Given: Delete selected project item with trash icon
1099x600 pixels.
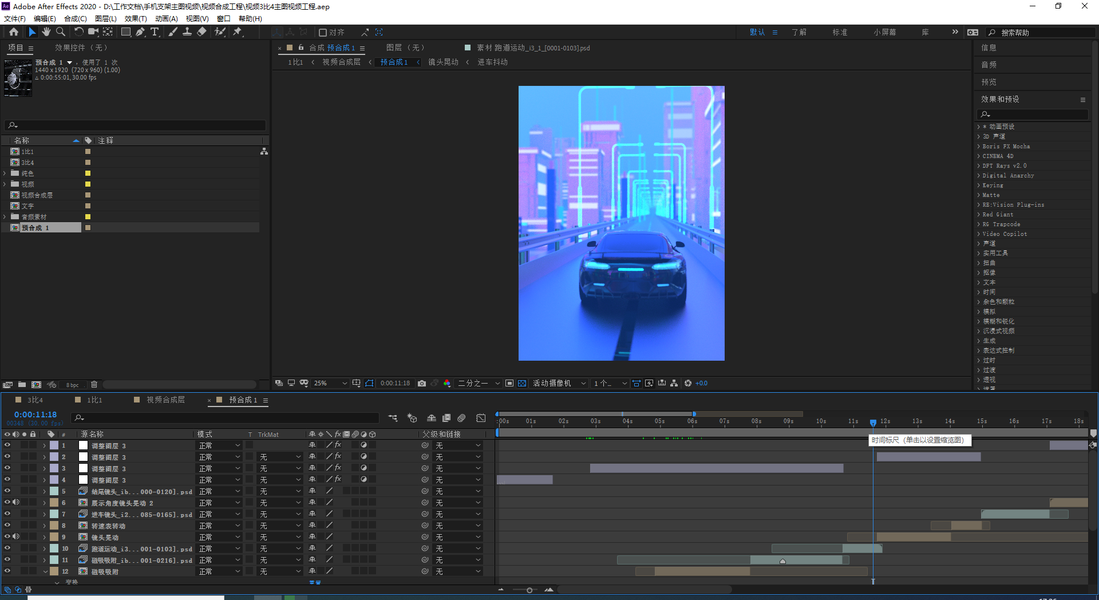Looking at the screenshot, I should click(x=94, y=384).
